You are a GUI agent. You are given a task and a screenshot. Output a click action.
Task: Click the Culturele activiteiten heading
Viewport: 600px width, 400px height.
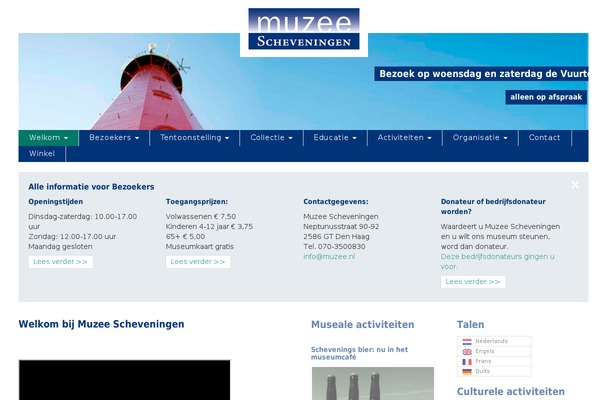510,392
